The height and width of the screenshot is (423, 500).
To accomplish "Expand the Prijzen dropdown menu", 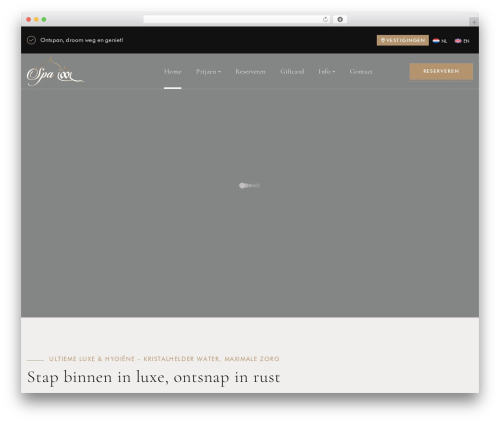I will pyautogui.click(x=208, y=72).
